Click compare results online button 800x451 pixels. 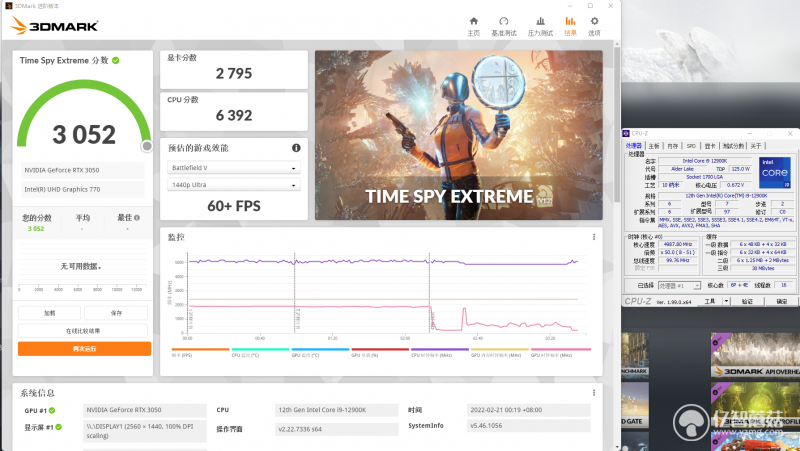pos(83,331)
